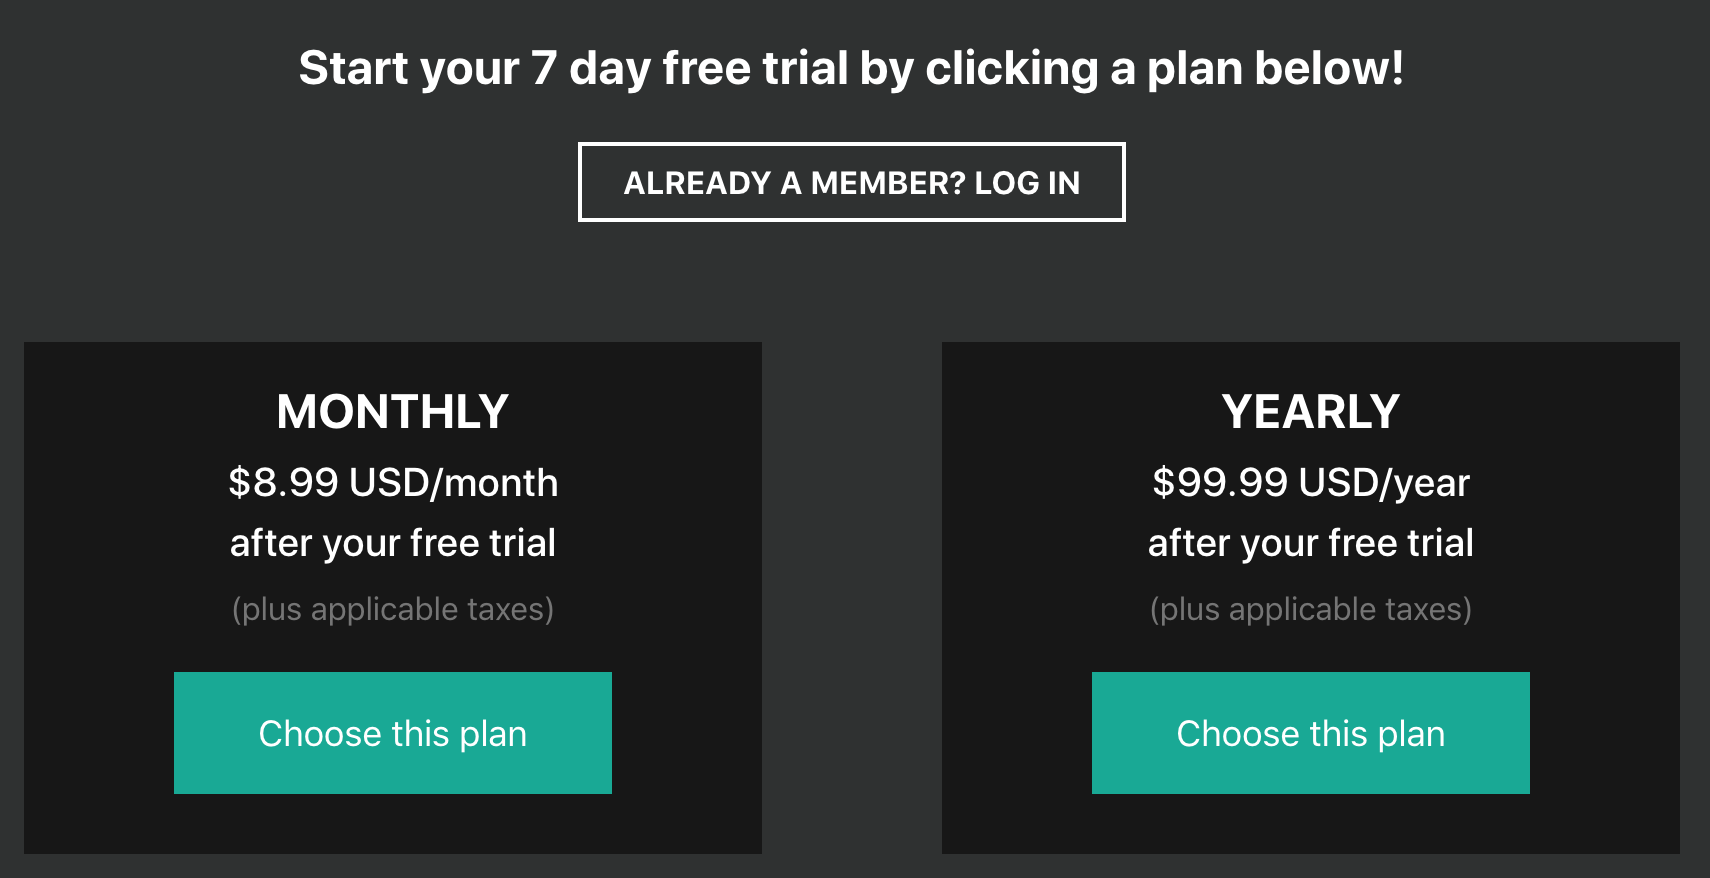The image size is (1710, 878).
Task: Click the free trial headline text
Action: [x=853, y=68]
